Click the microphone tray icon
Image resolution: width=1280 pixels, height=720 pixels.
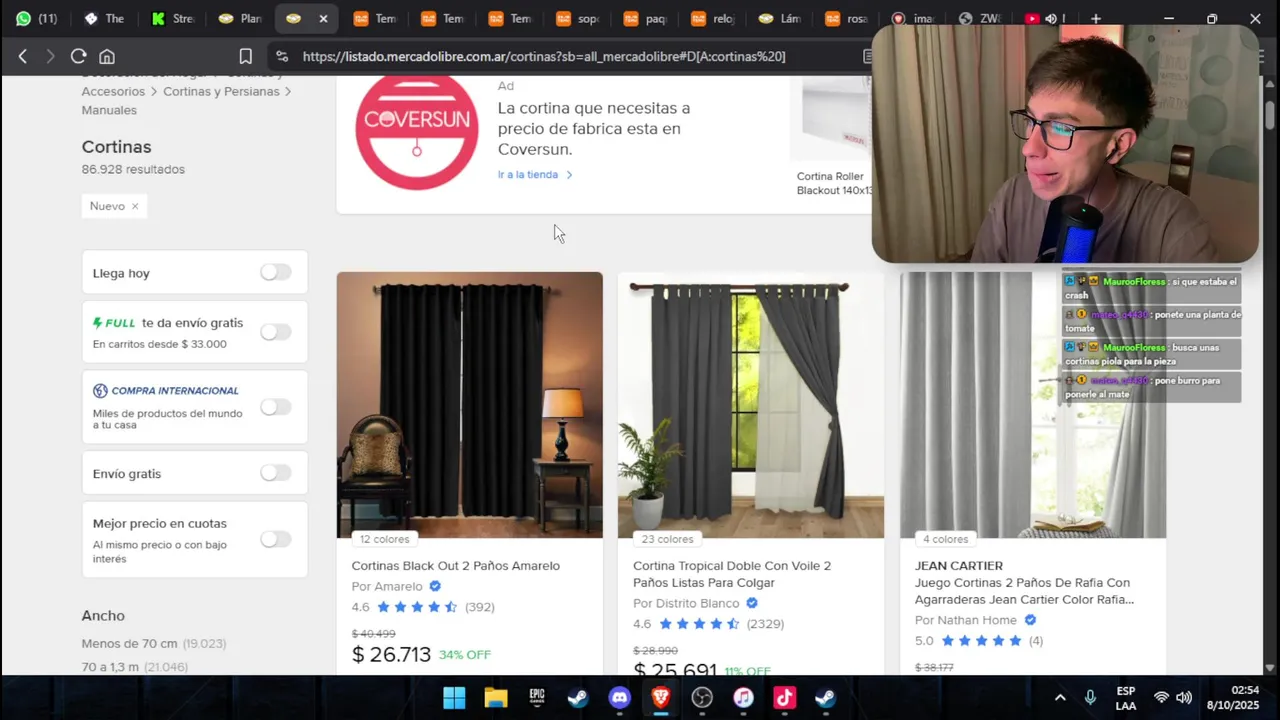tap(1090, 698)
